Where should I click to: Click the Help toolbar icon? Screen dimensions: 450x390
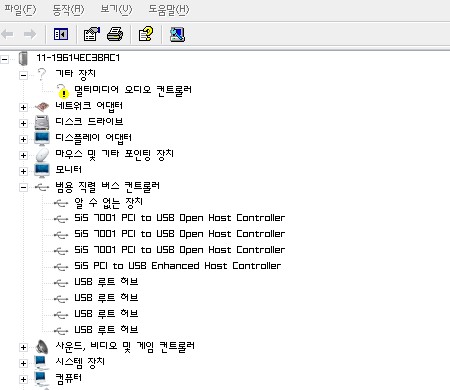[146, 34]
